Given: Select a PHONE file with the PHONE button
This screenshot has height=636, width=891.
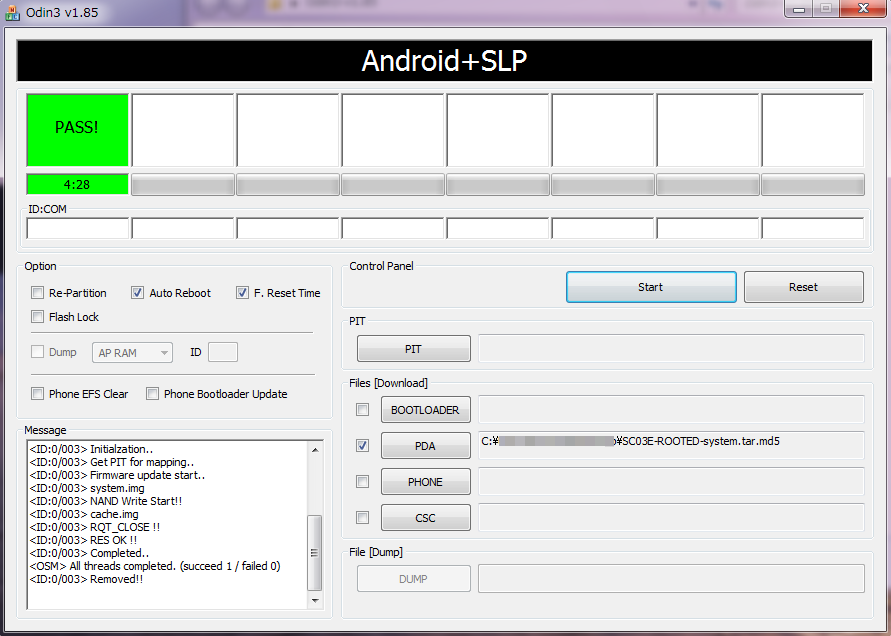Looking at the screenshot, I should click(426, 482).
